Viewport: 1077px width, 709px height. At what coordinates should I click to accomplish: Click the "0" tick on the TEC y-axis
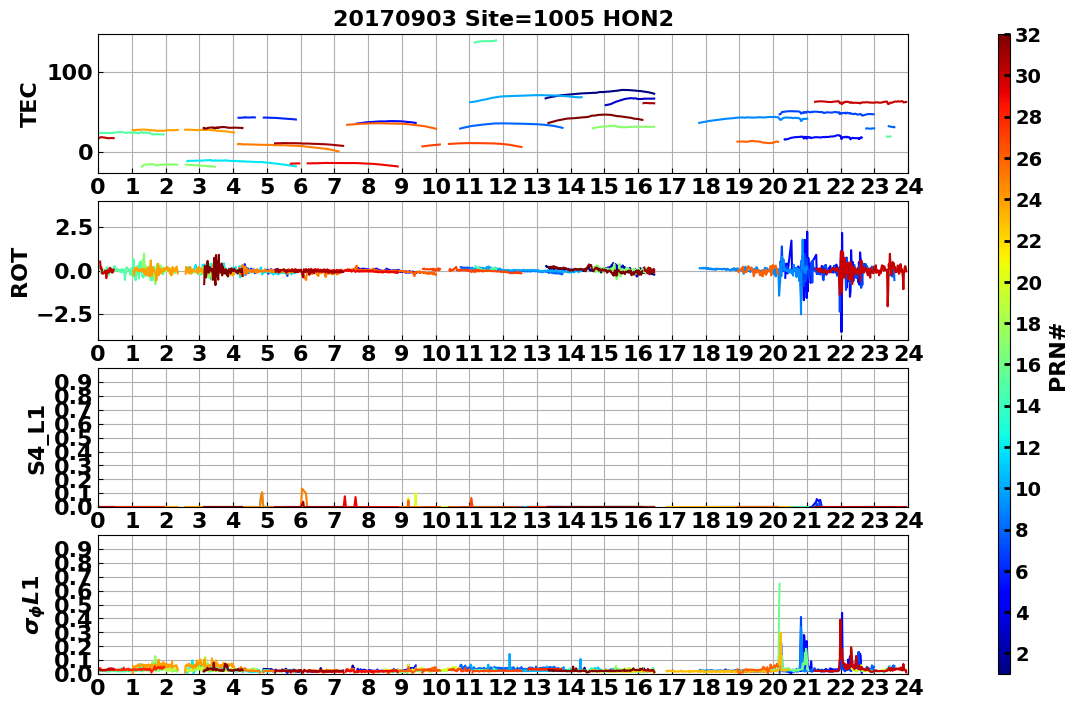85,152
